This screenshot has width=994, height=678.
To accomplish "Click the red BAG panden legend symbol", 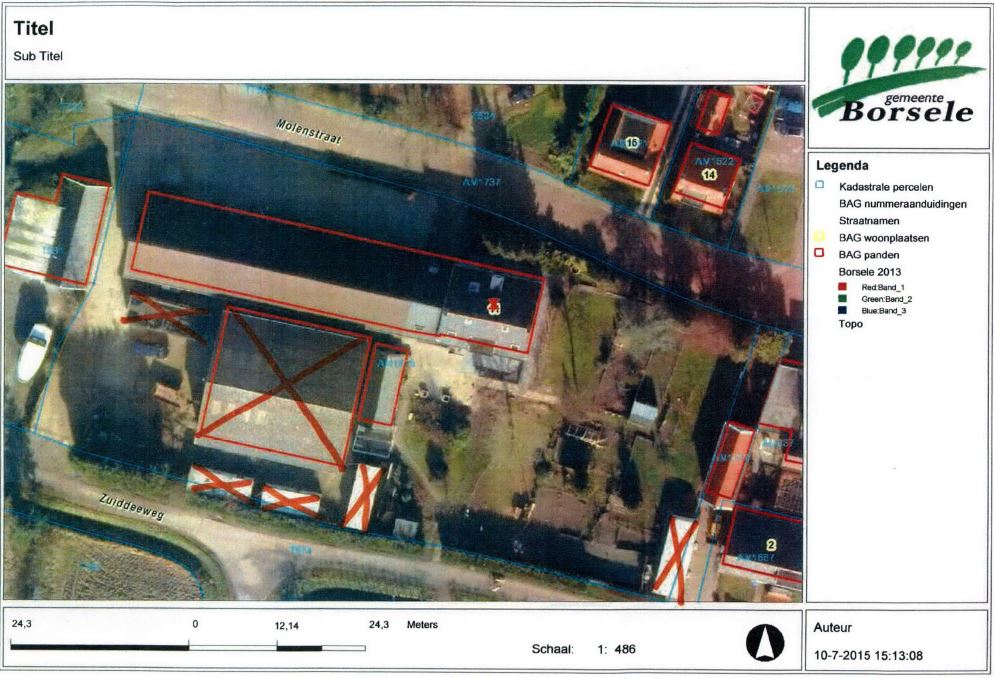I will (819, 254).
